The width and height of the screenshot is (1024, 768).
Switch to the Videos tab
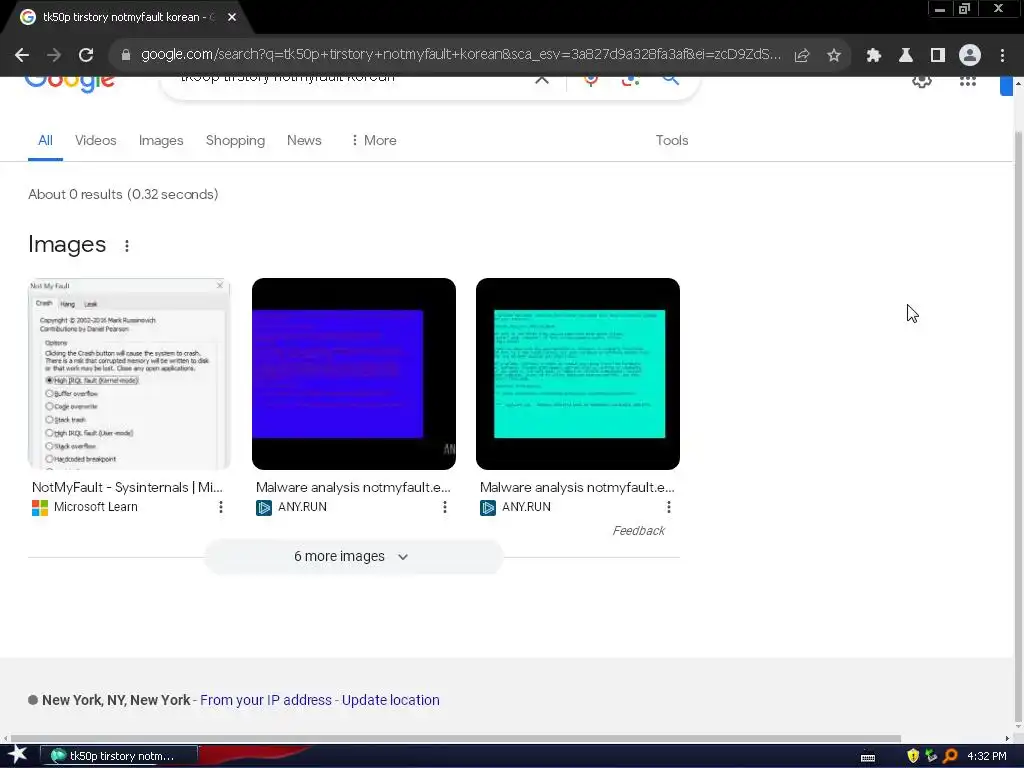point(95,140)
